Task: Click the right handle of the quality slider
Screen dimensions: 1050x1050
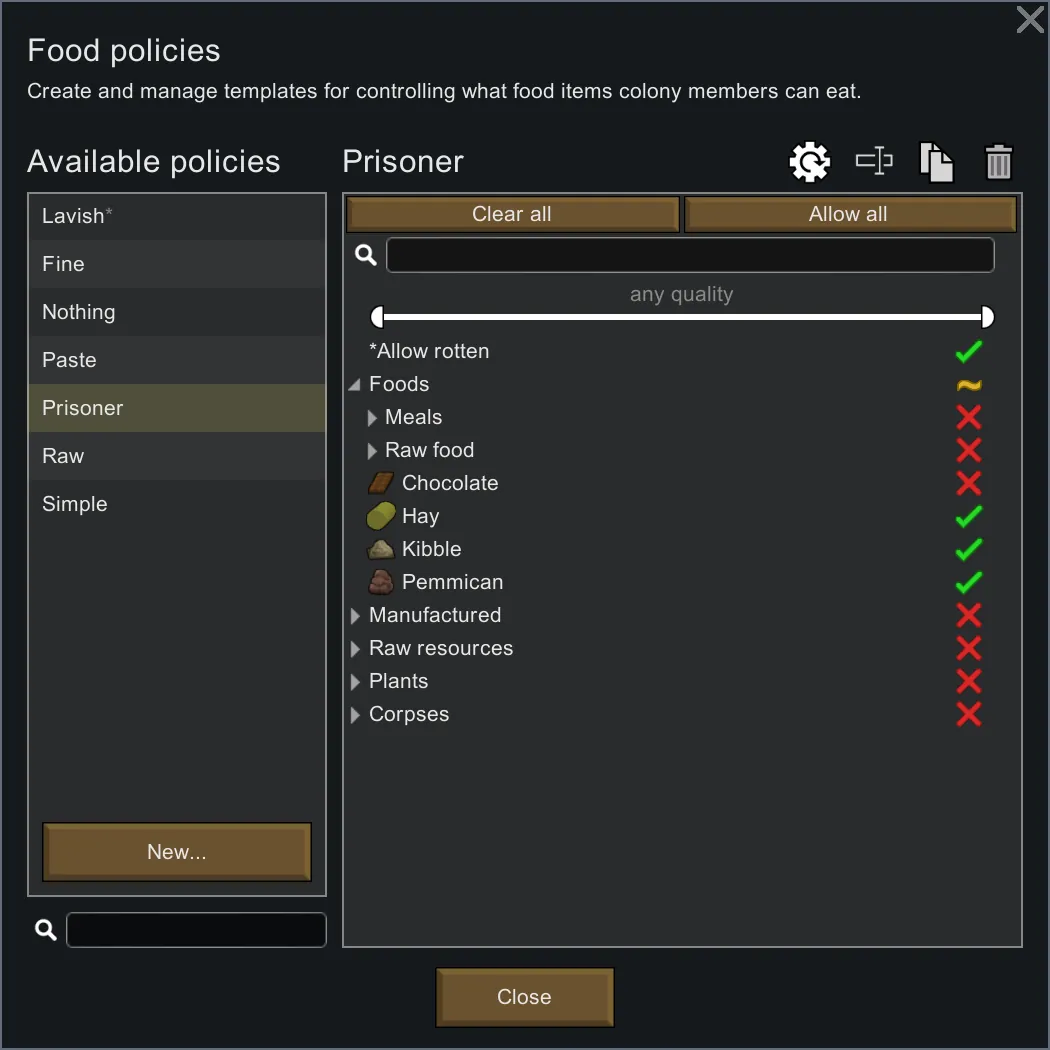Action: [x=987, y=317]
